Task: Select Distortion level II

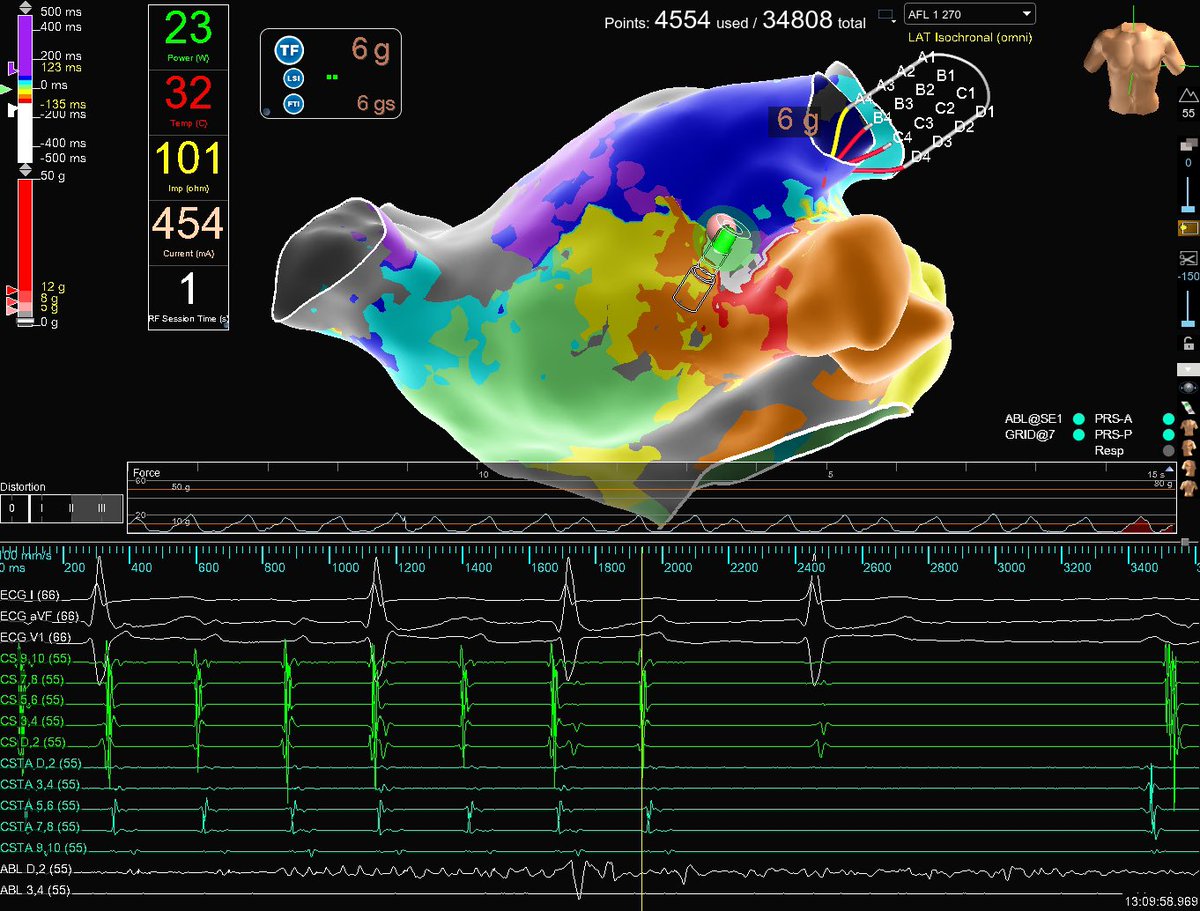Action: (71, 507)
